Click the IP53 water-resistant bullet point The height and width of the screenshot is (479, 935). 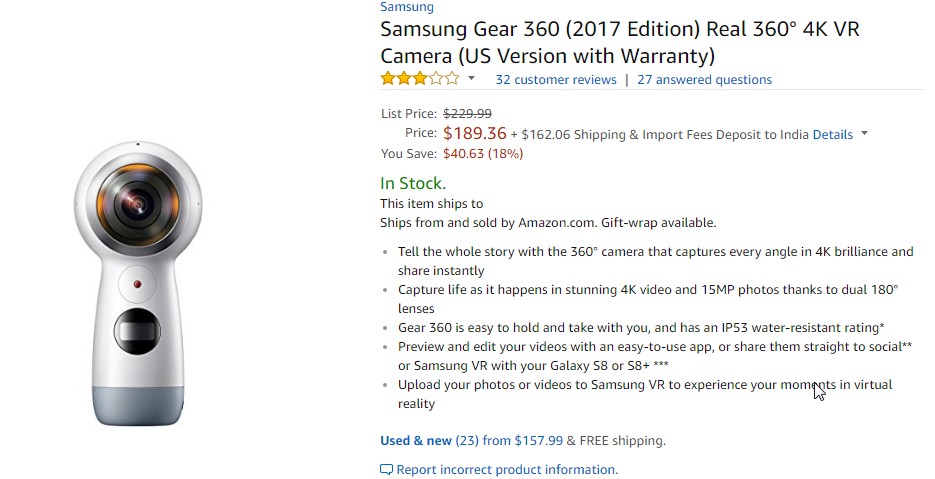point(641,327)
